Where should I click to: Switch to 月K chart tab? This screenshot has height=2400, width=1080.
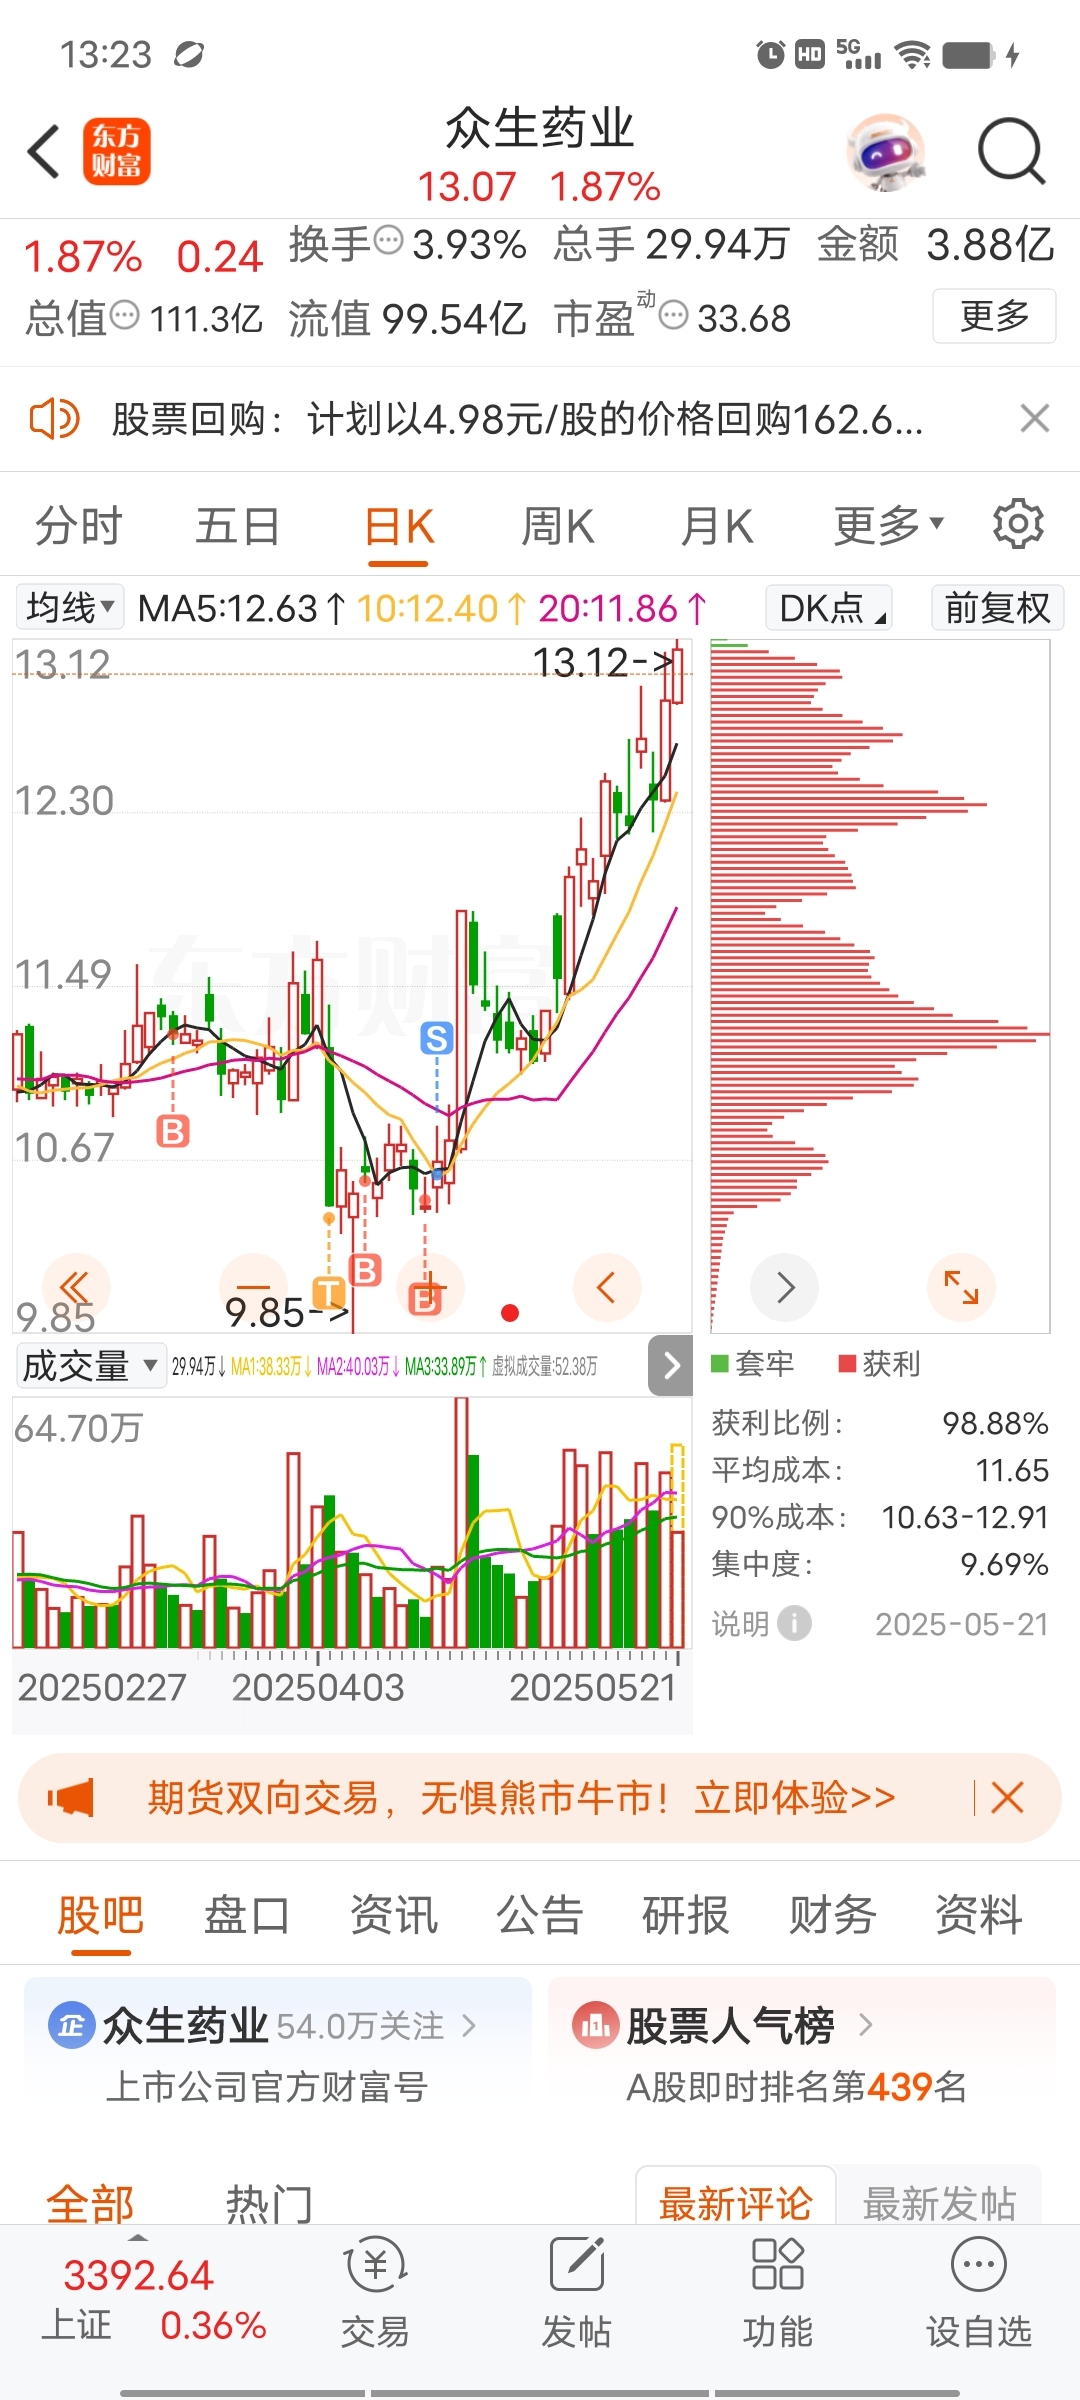click(x=717, y=524)
